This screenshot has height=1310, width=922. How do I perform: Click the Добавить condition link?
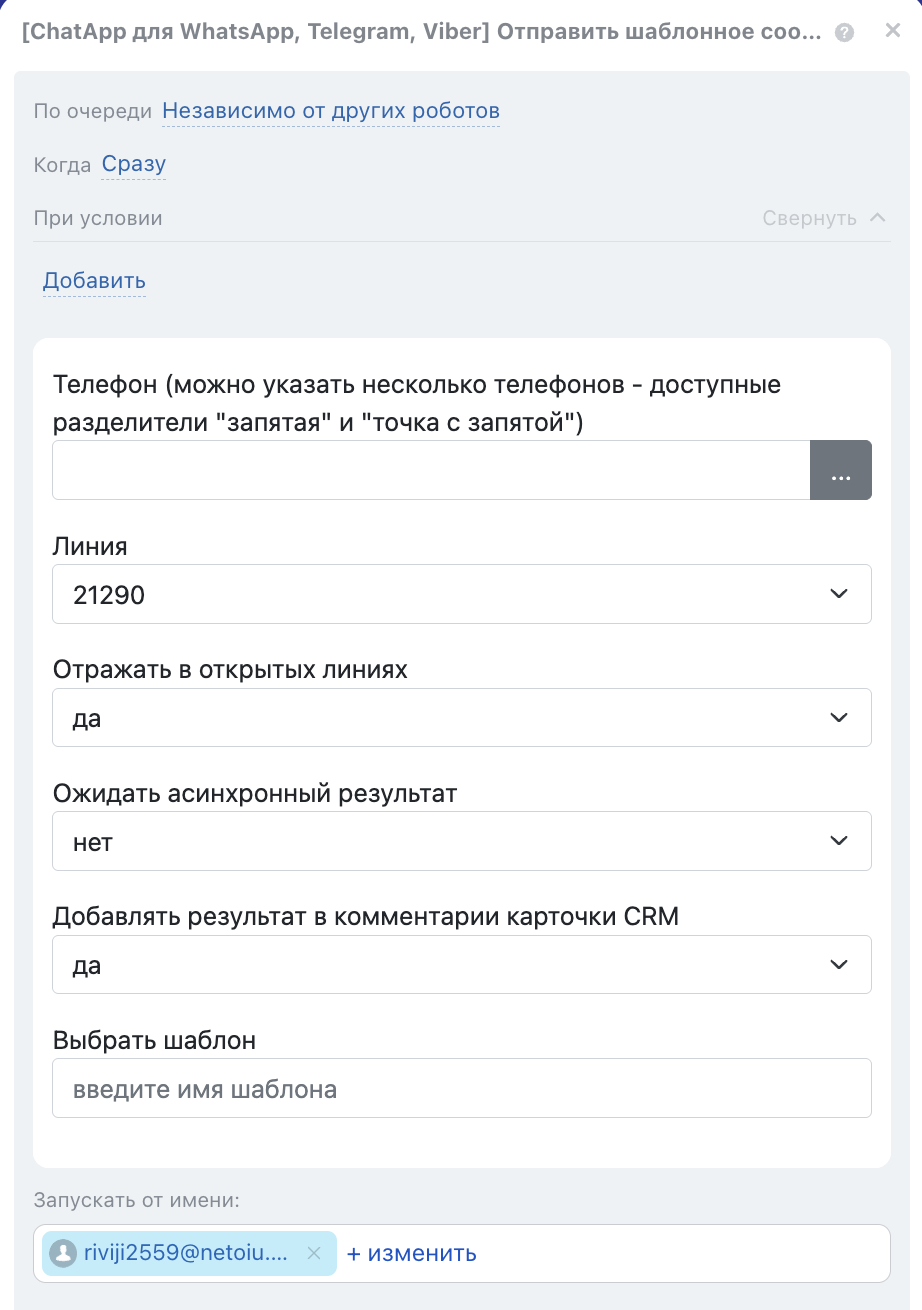[94, 281]
